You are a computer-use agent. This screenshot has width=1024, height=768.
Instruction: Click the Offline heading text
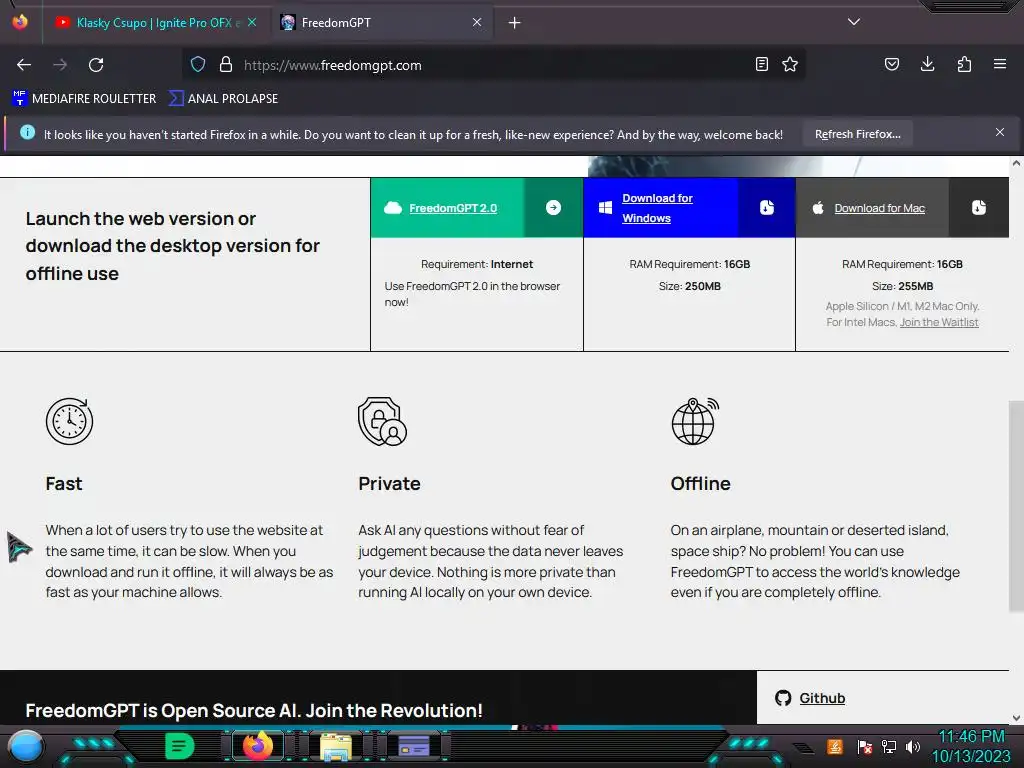point(701,484)
